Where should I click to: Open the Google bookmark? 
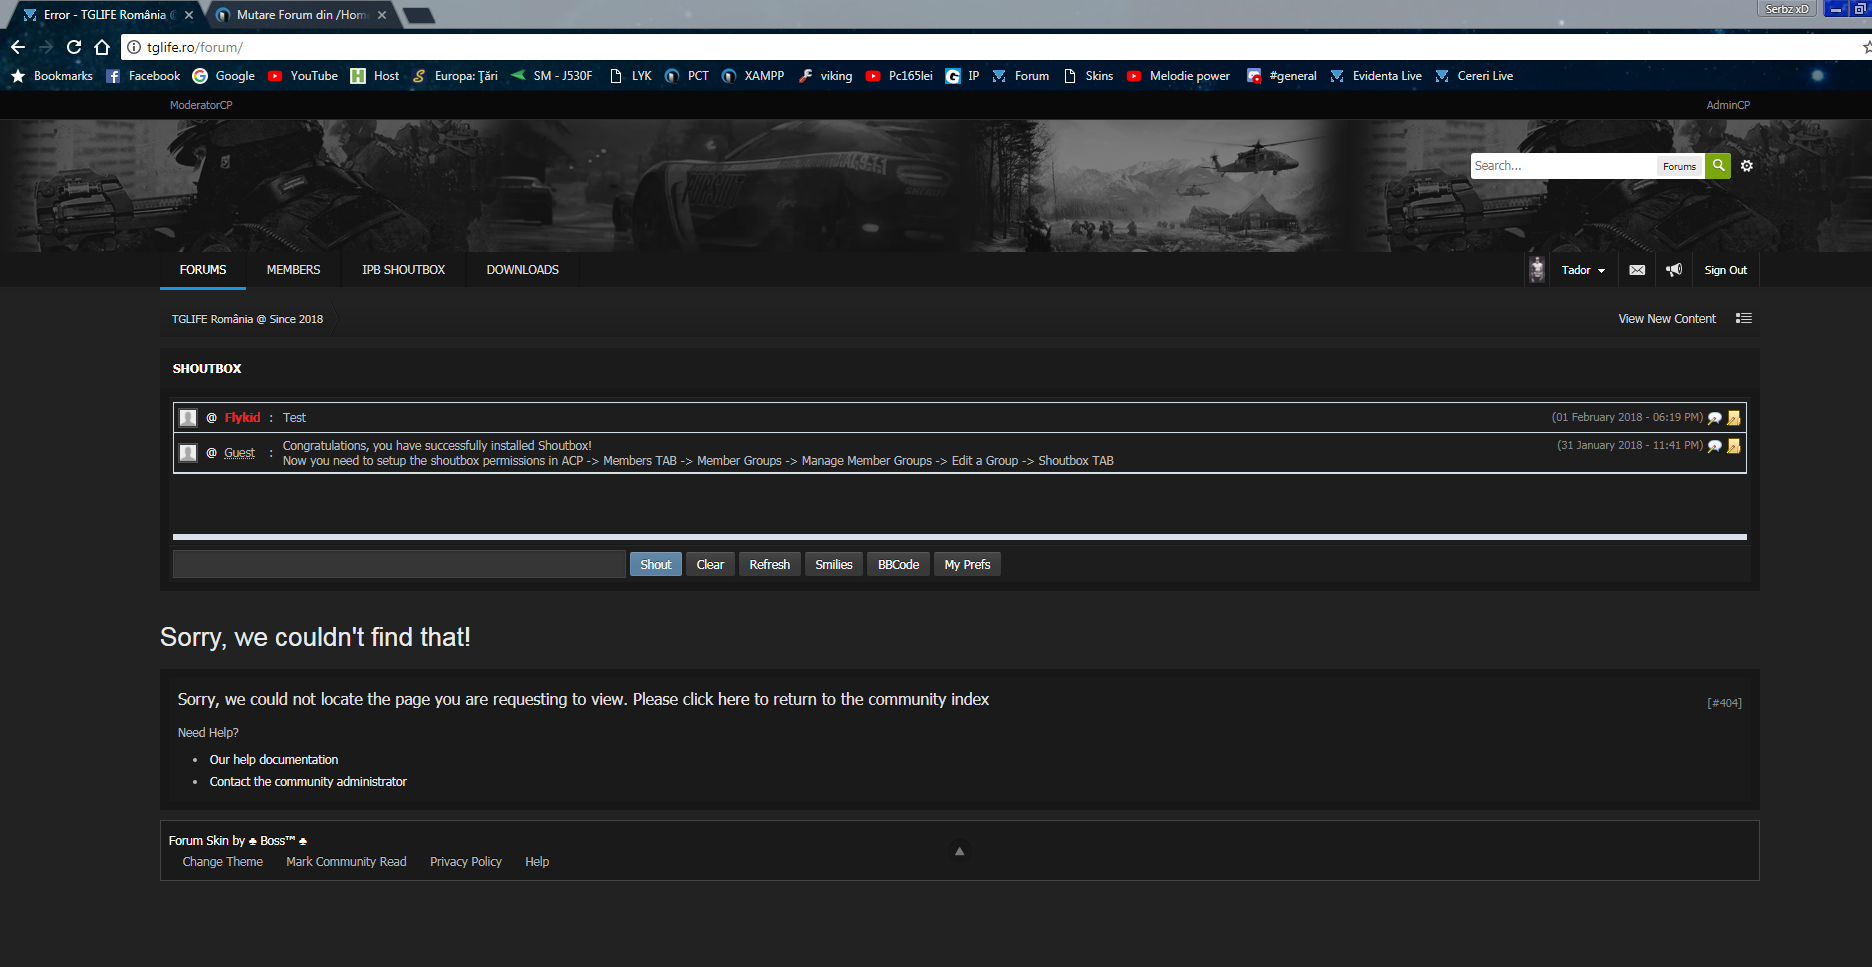224,76
